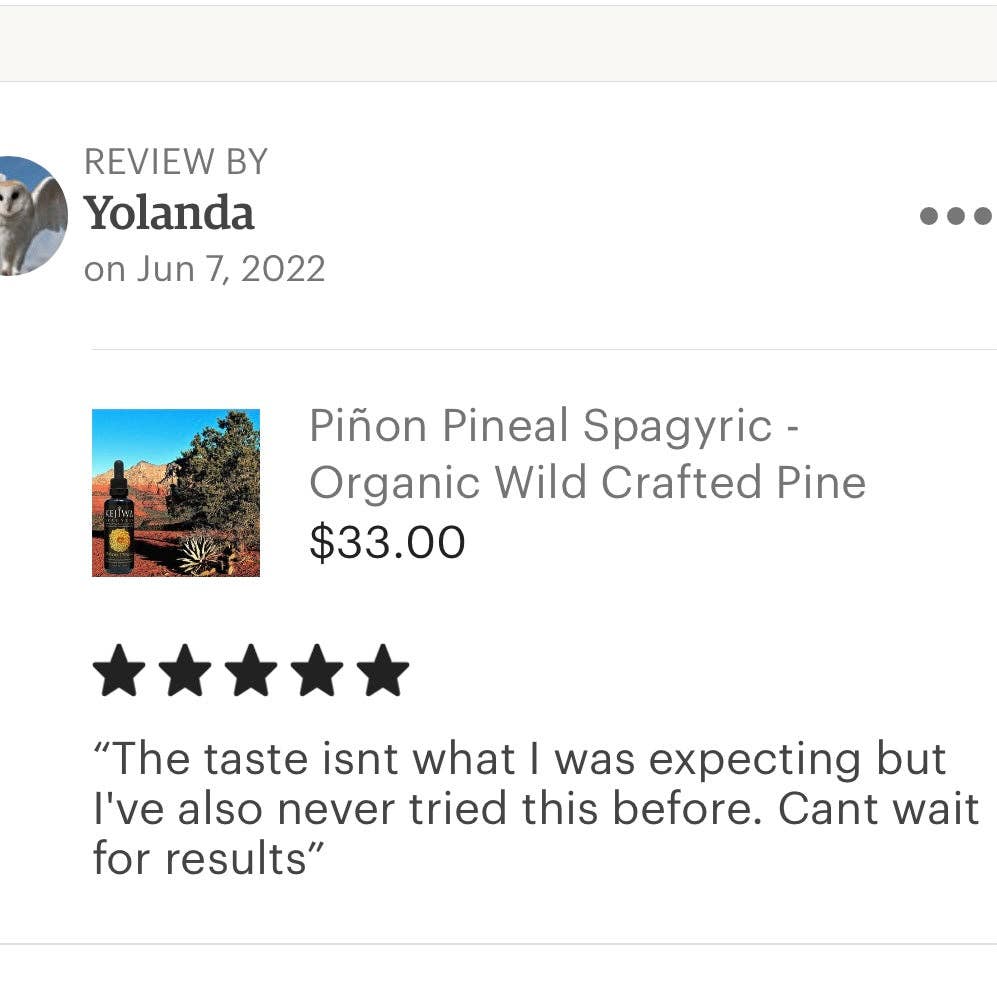This screenshot has width=997, height=997.
Task: Click the fifth star to view full rating
Action: coord(385,670)
